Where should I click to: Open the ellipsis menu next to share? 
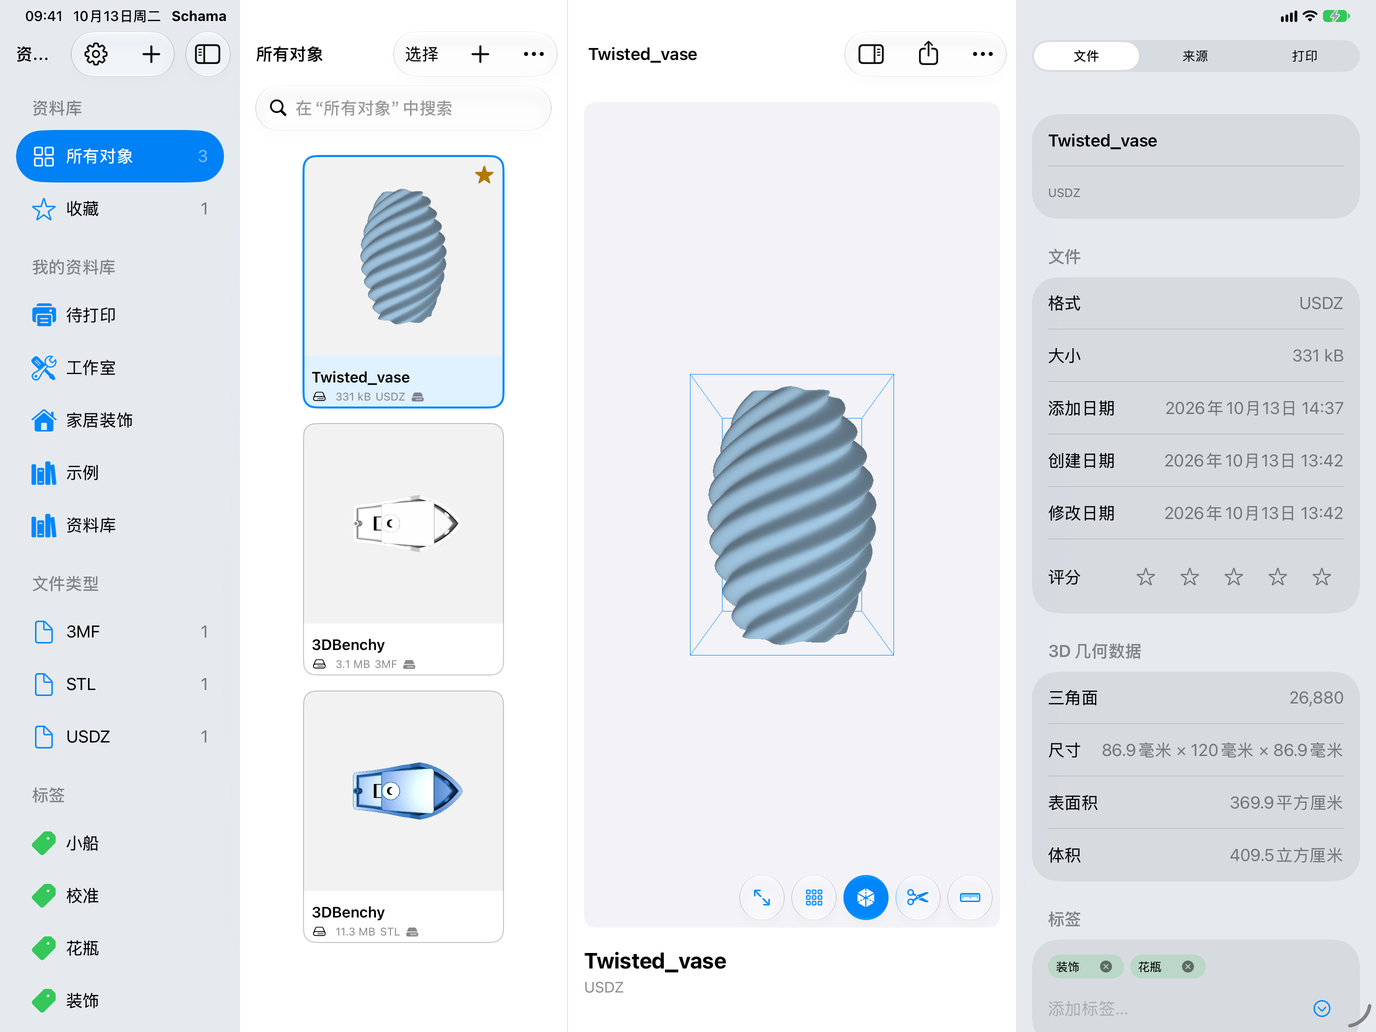tap(983, 54)
